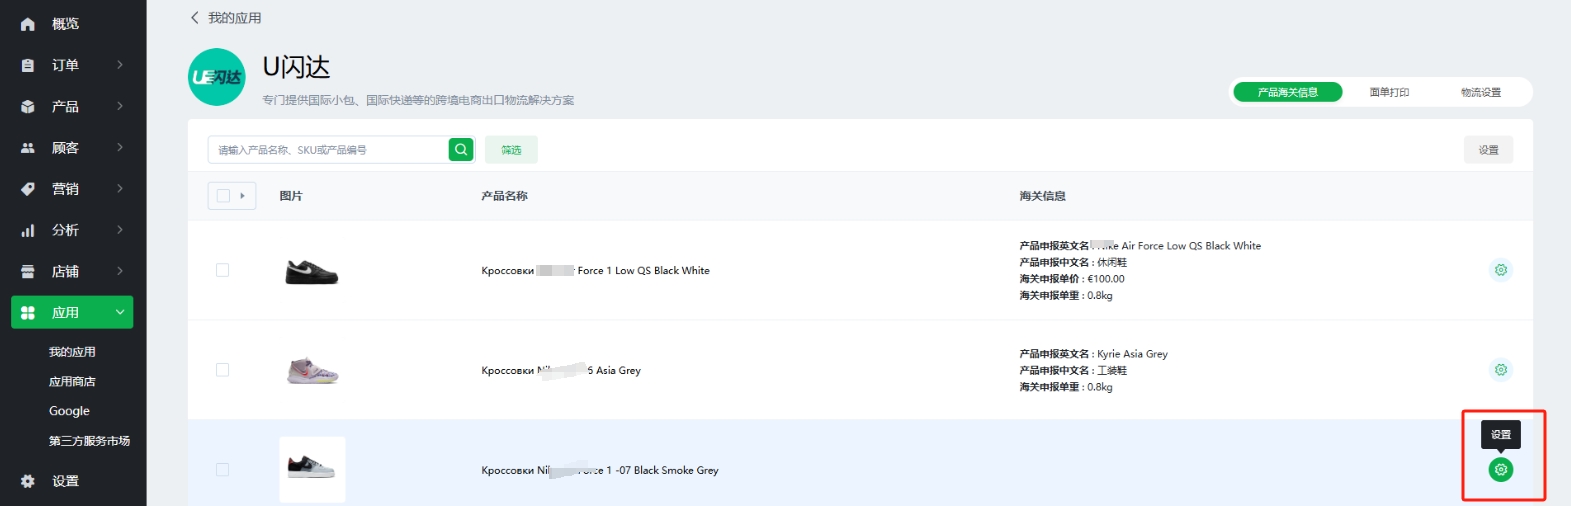Expand the 产品 sidebar menu chevron

[120, 106]
